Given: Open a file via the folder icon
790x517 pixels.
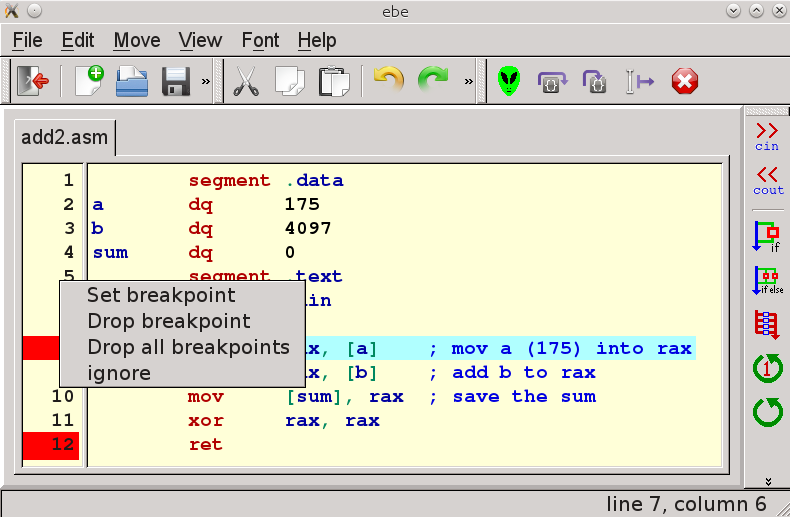Looking at the screenshot, I should pos(131,81).
